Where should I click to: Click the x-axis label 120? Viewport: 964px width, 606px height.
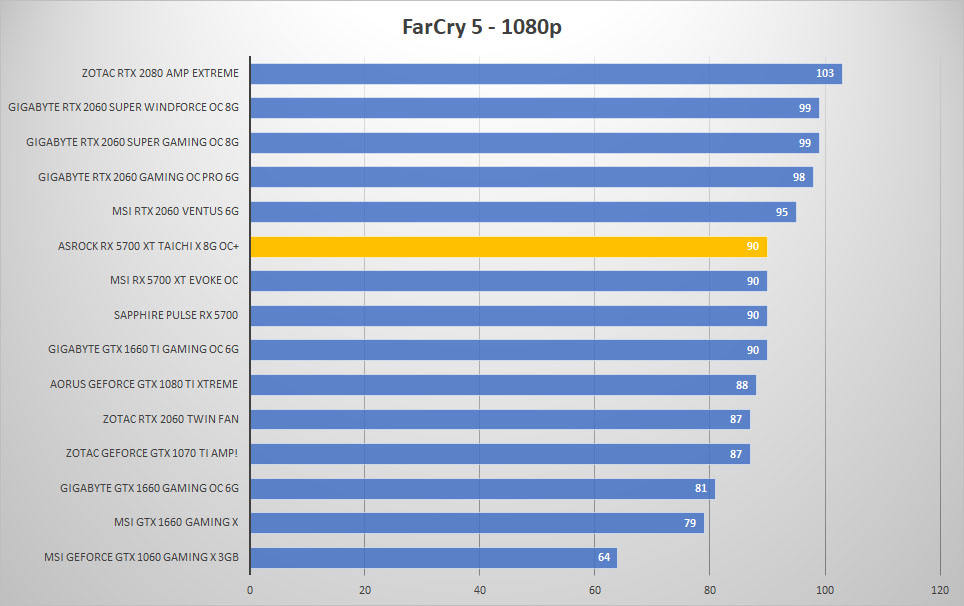(939, 590)
